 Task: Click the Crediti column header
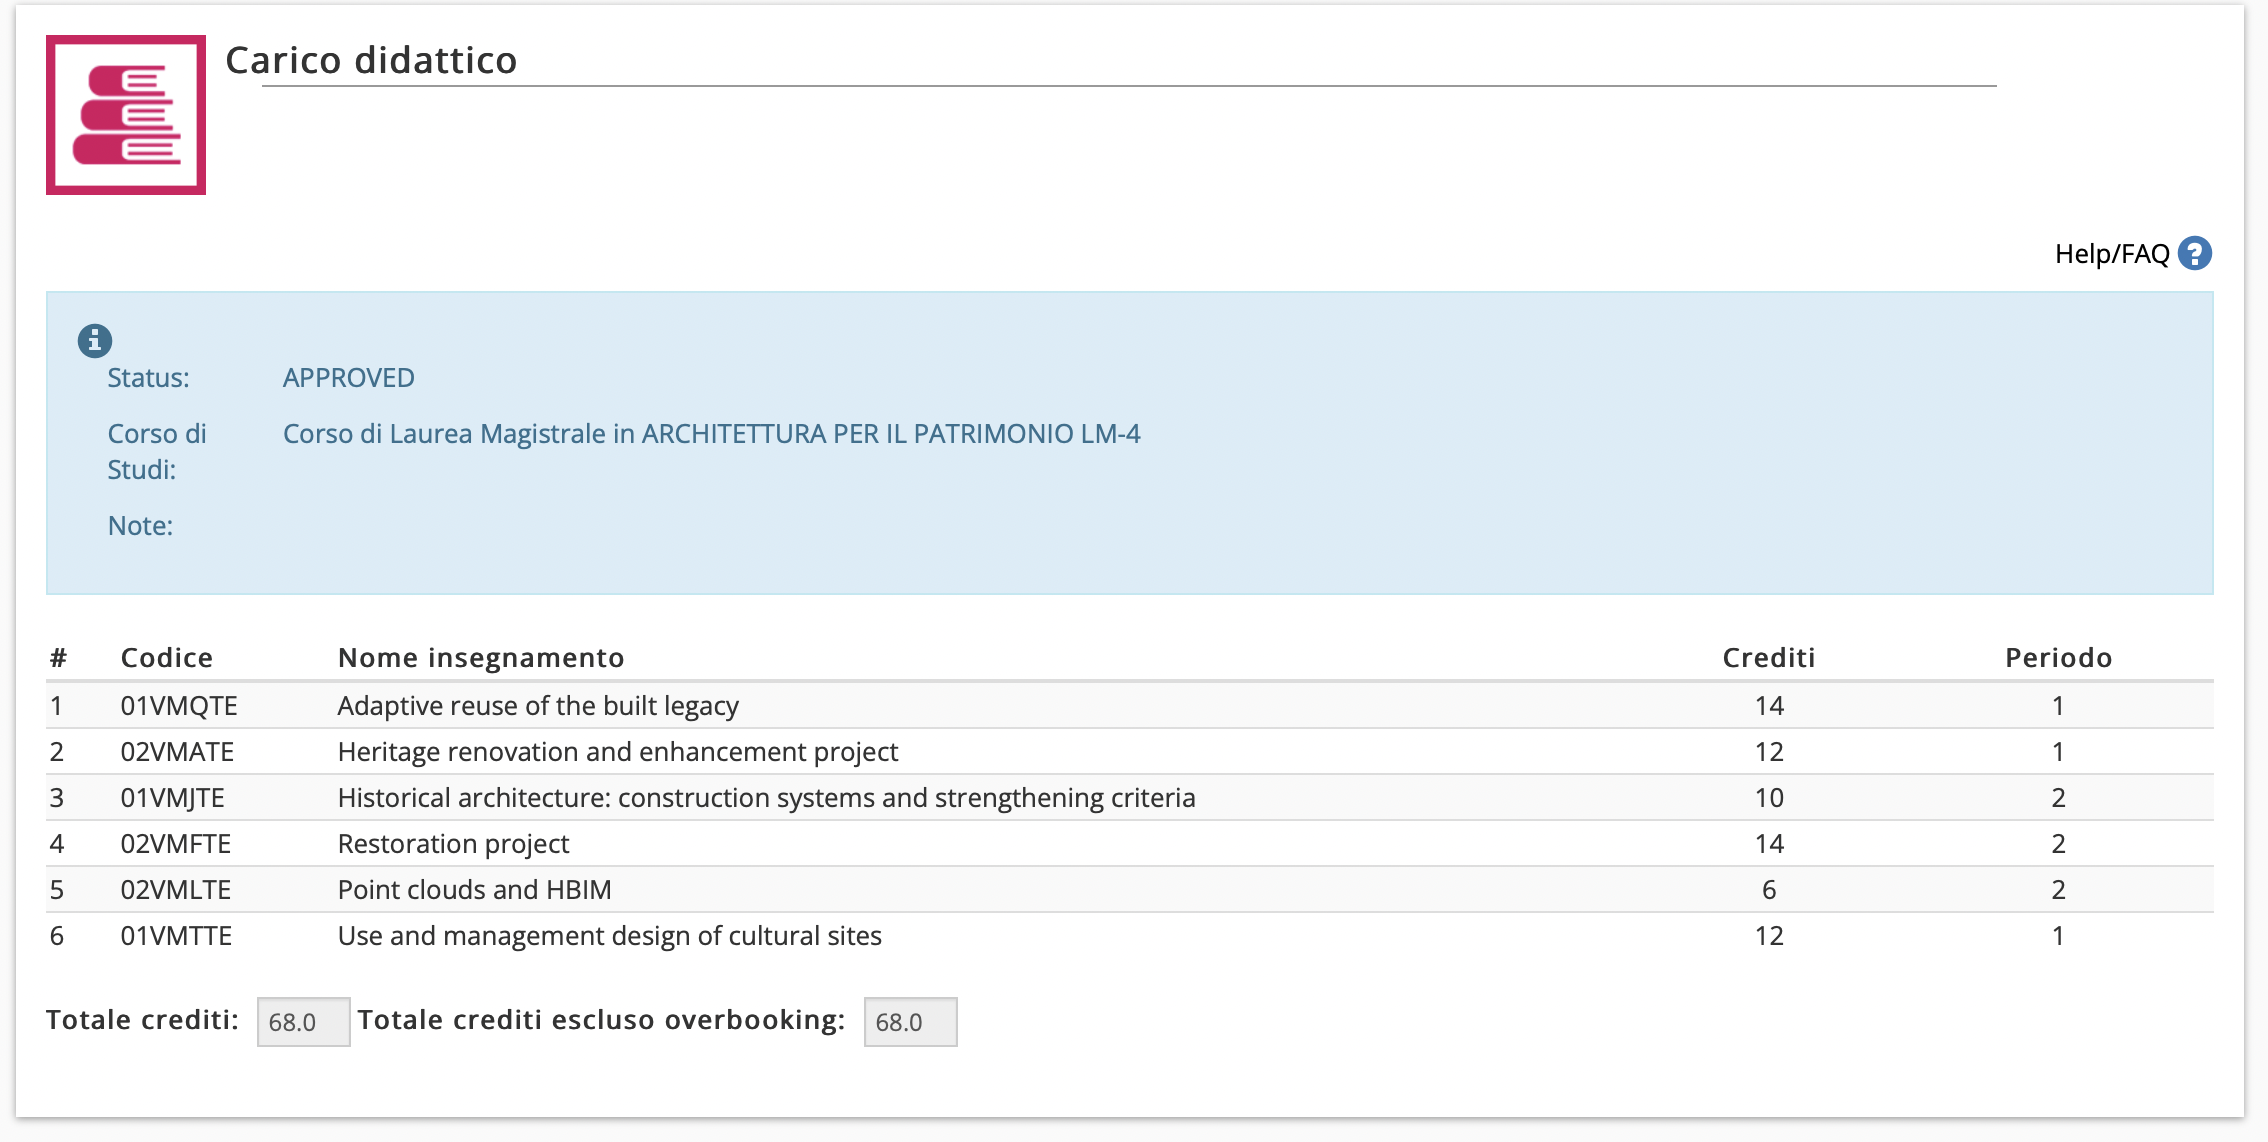click(1768, 658)
